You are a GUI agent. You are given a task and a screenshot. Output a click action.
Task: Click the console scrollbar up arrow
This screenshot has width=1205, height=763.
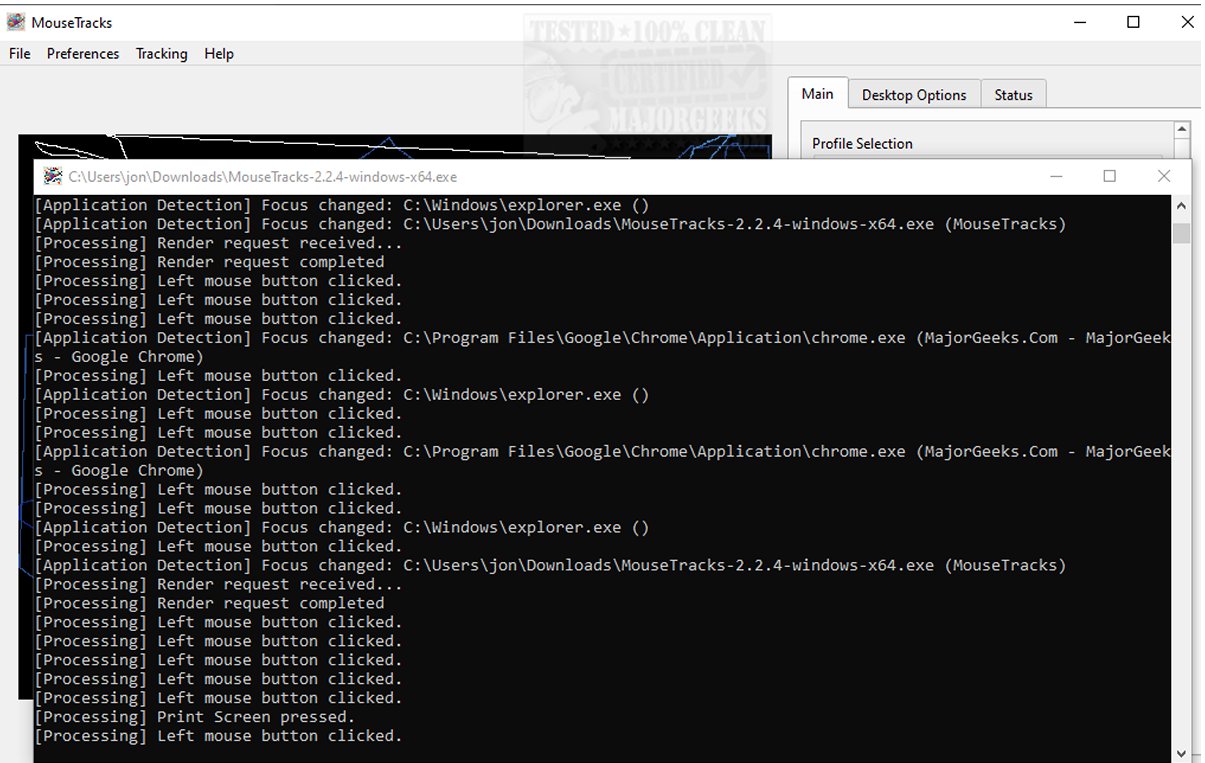[1181, 205]
